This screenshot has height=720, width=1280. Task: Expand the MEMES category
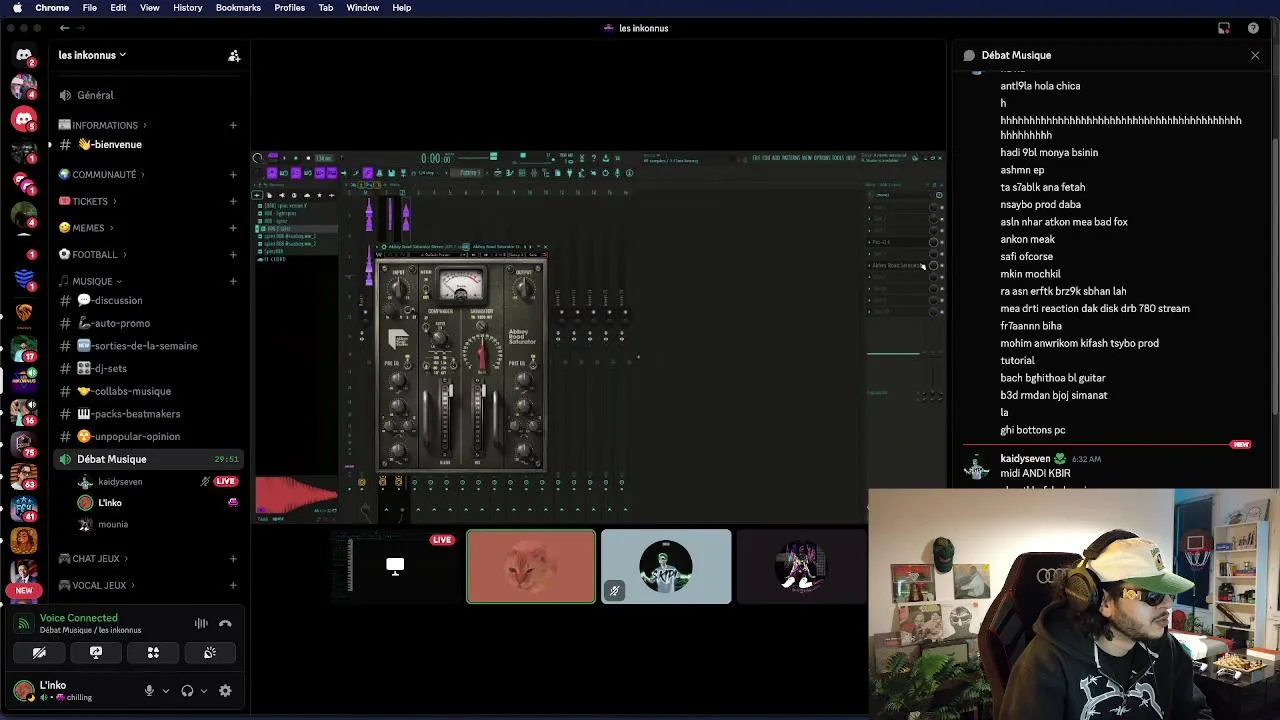tap(86, 228)
